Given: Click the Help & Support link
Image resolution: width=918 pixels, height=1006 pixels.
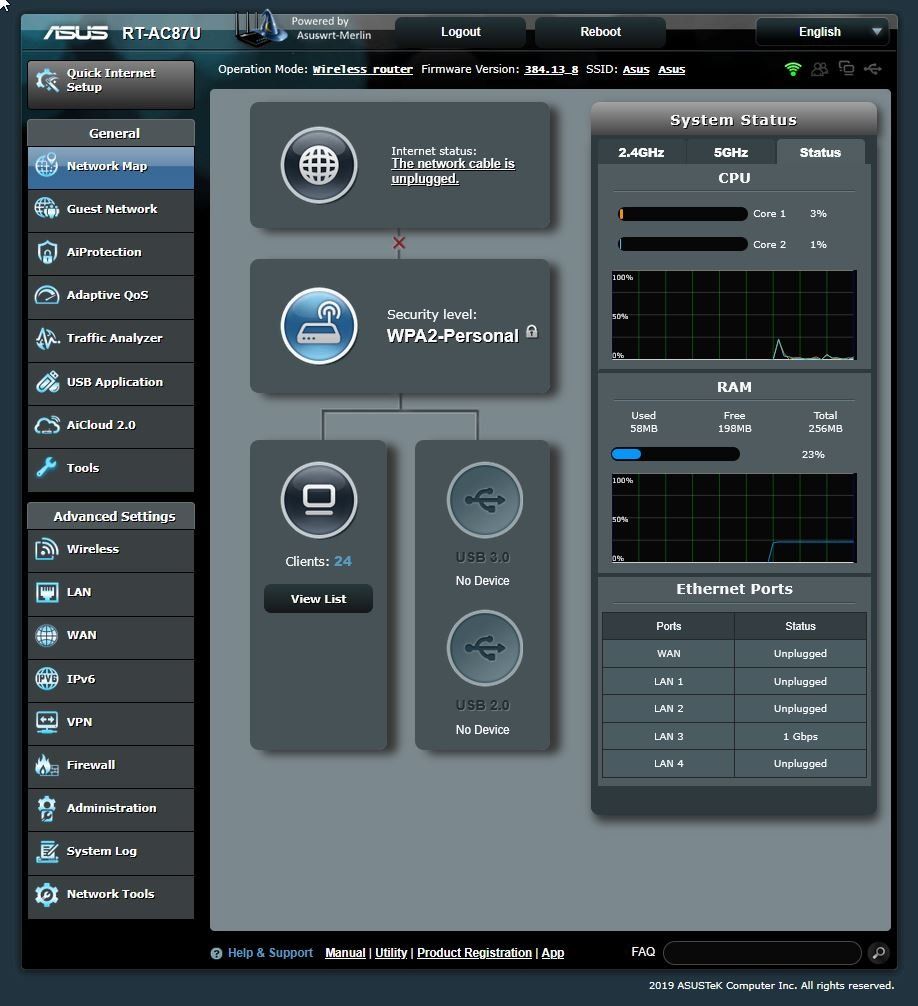Looking at the screenshot, I should [x=270, y=953].
